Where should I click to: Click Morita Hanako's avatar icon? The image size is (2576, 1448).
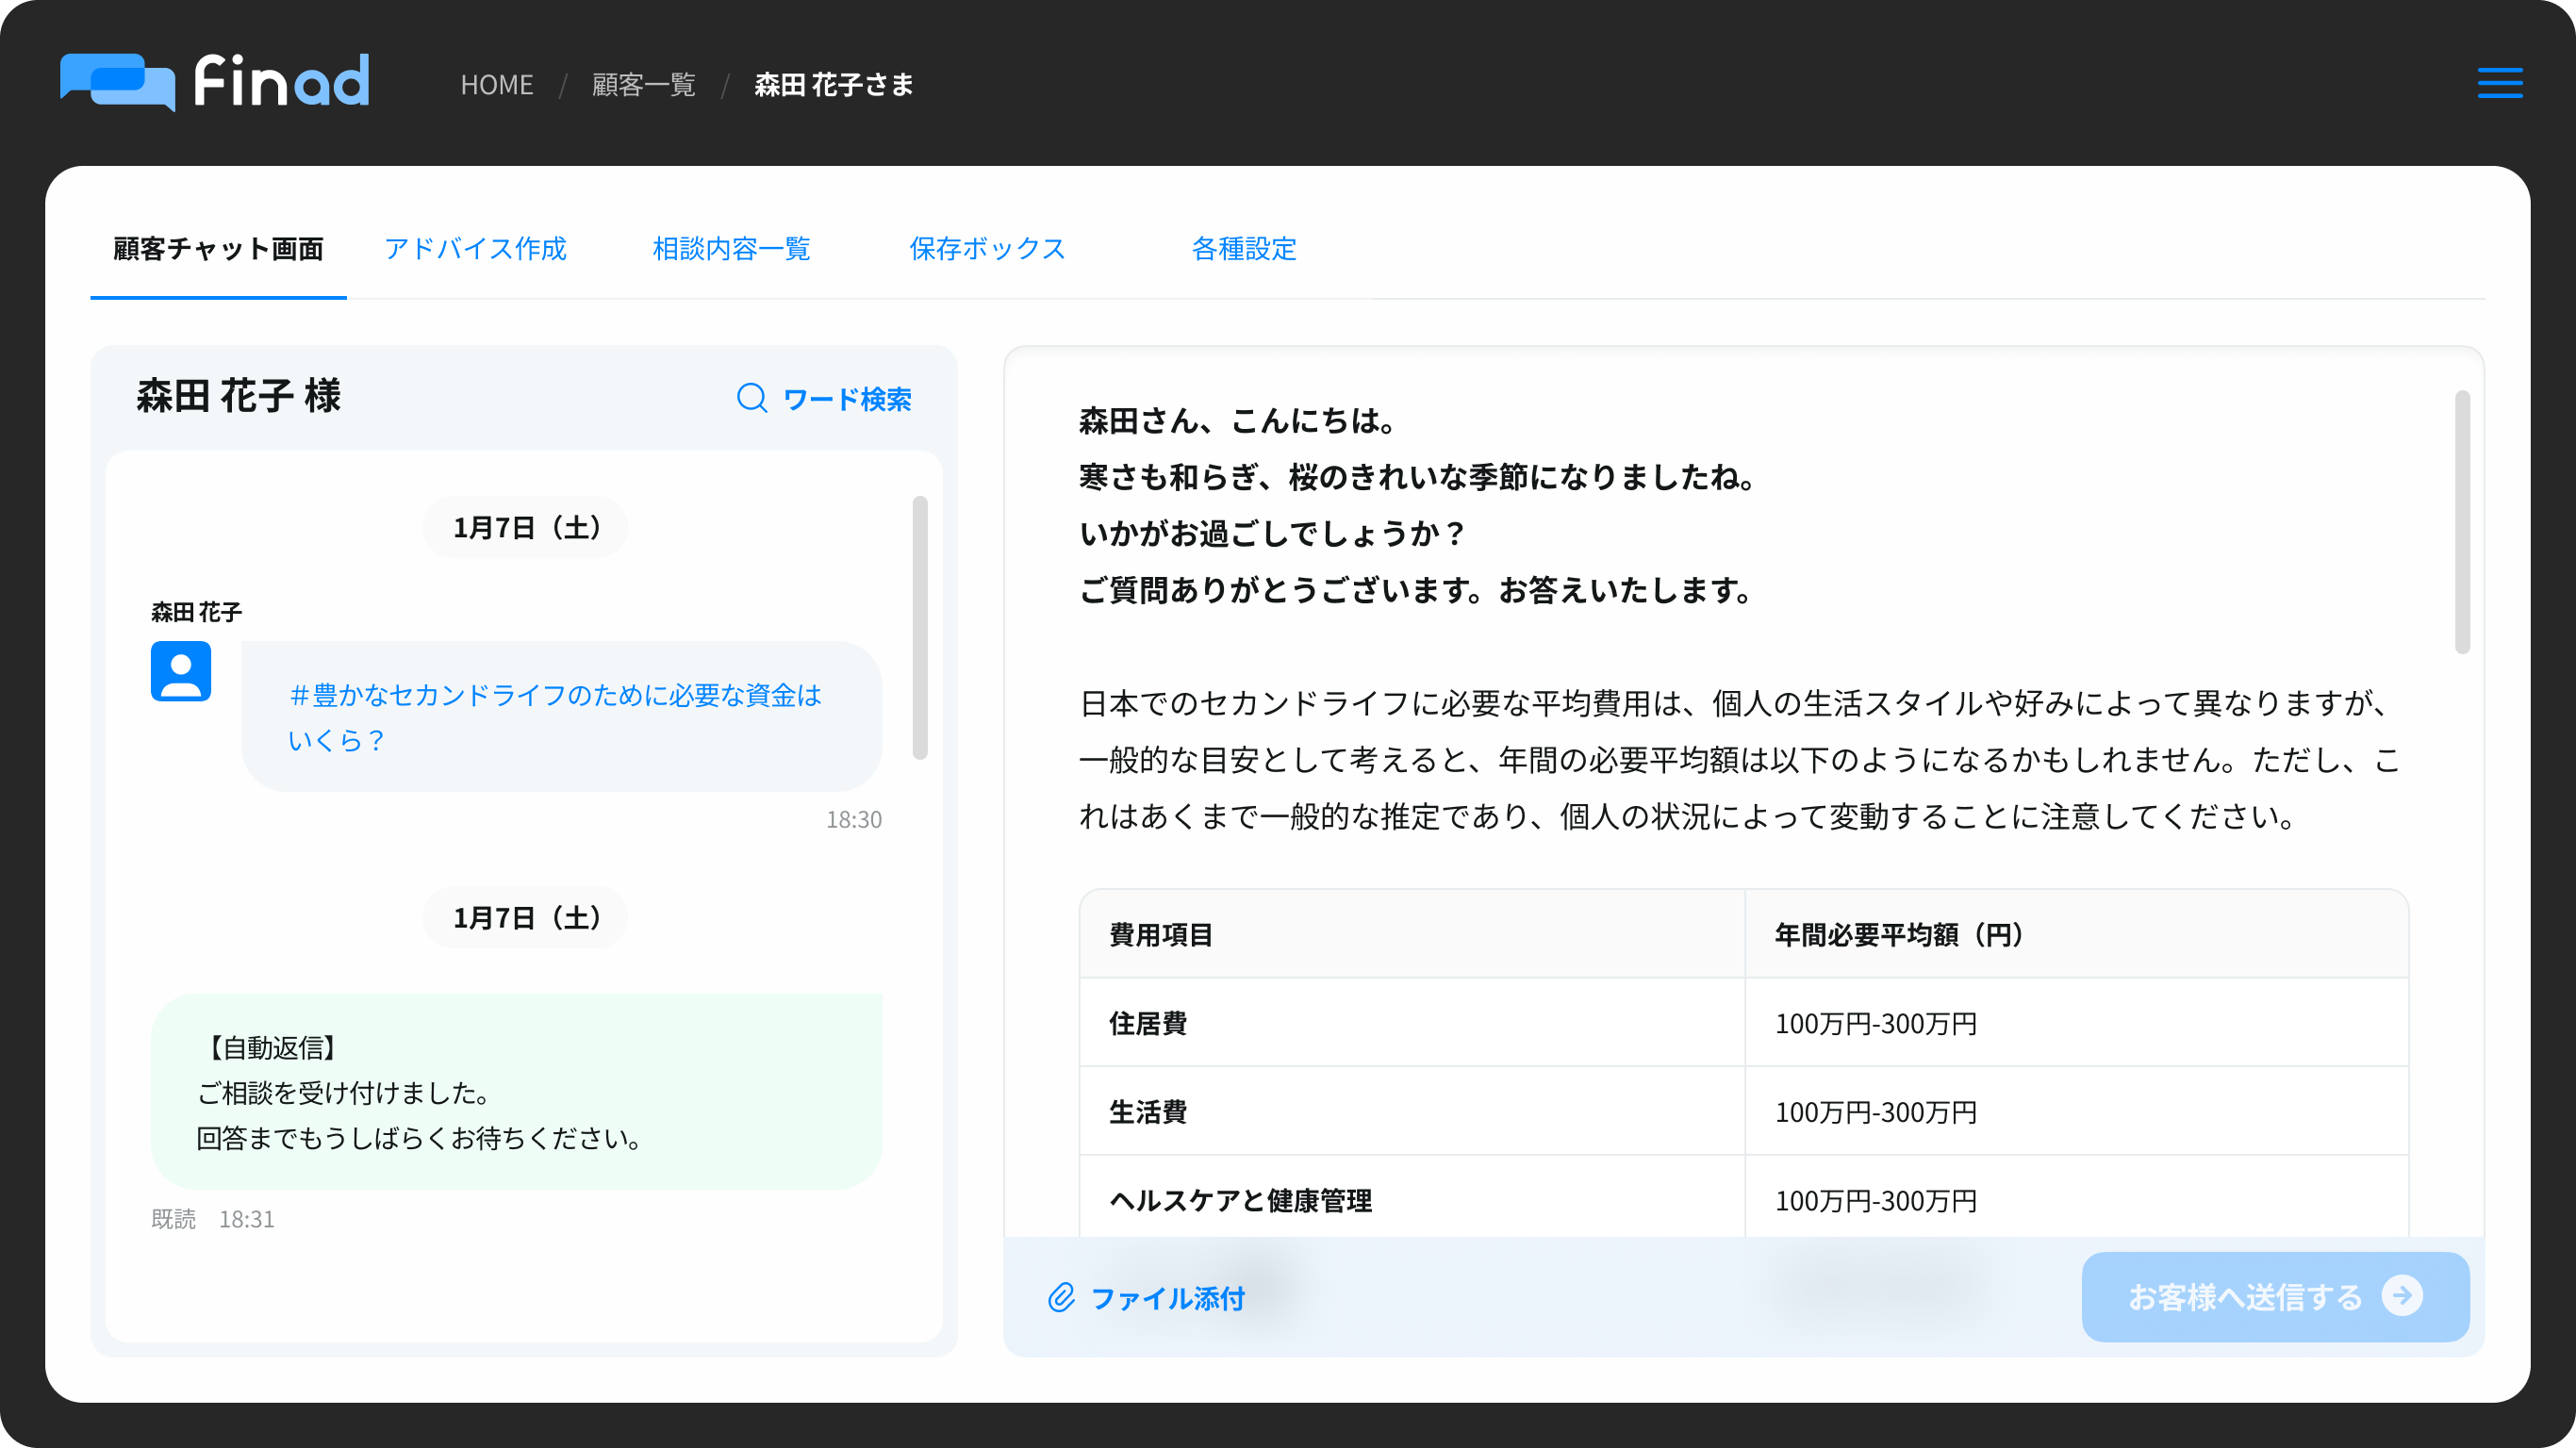tap(180, 672)
